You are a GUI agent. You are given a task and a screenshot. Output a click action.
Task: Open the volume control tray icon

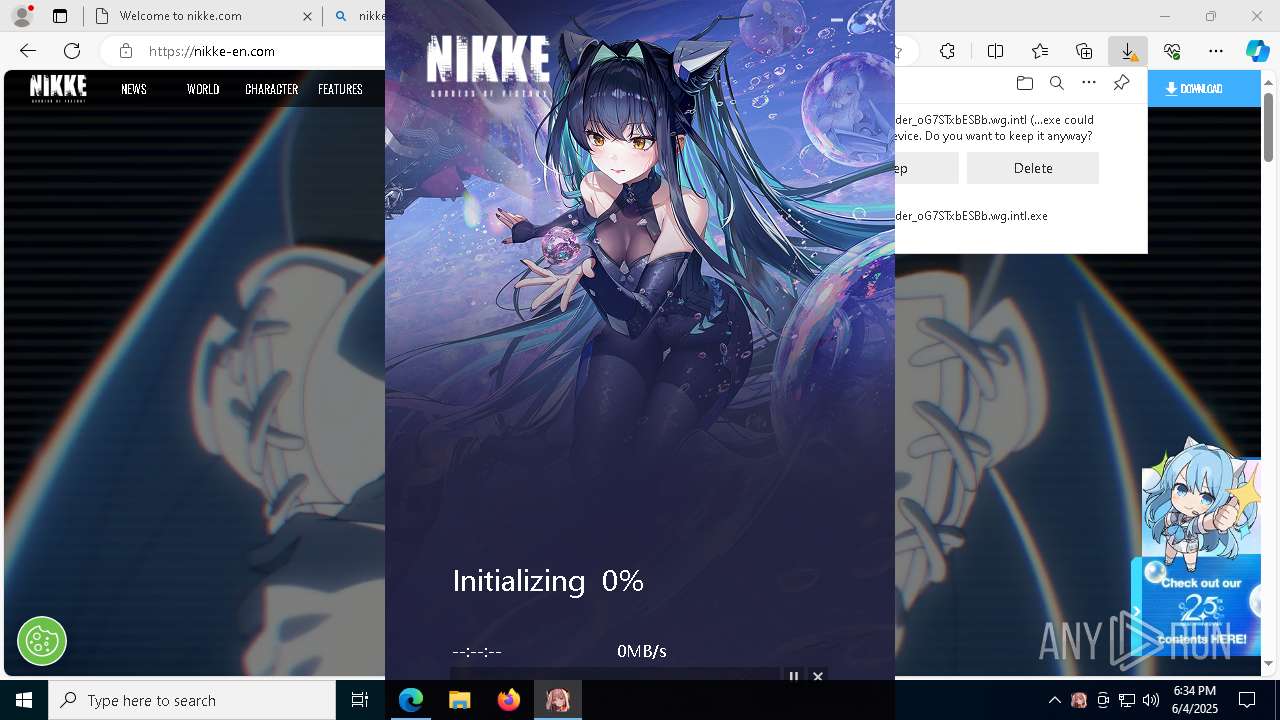pos(1151,700)
